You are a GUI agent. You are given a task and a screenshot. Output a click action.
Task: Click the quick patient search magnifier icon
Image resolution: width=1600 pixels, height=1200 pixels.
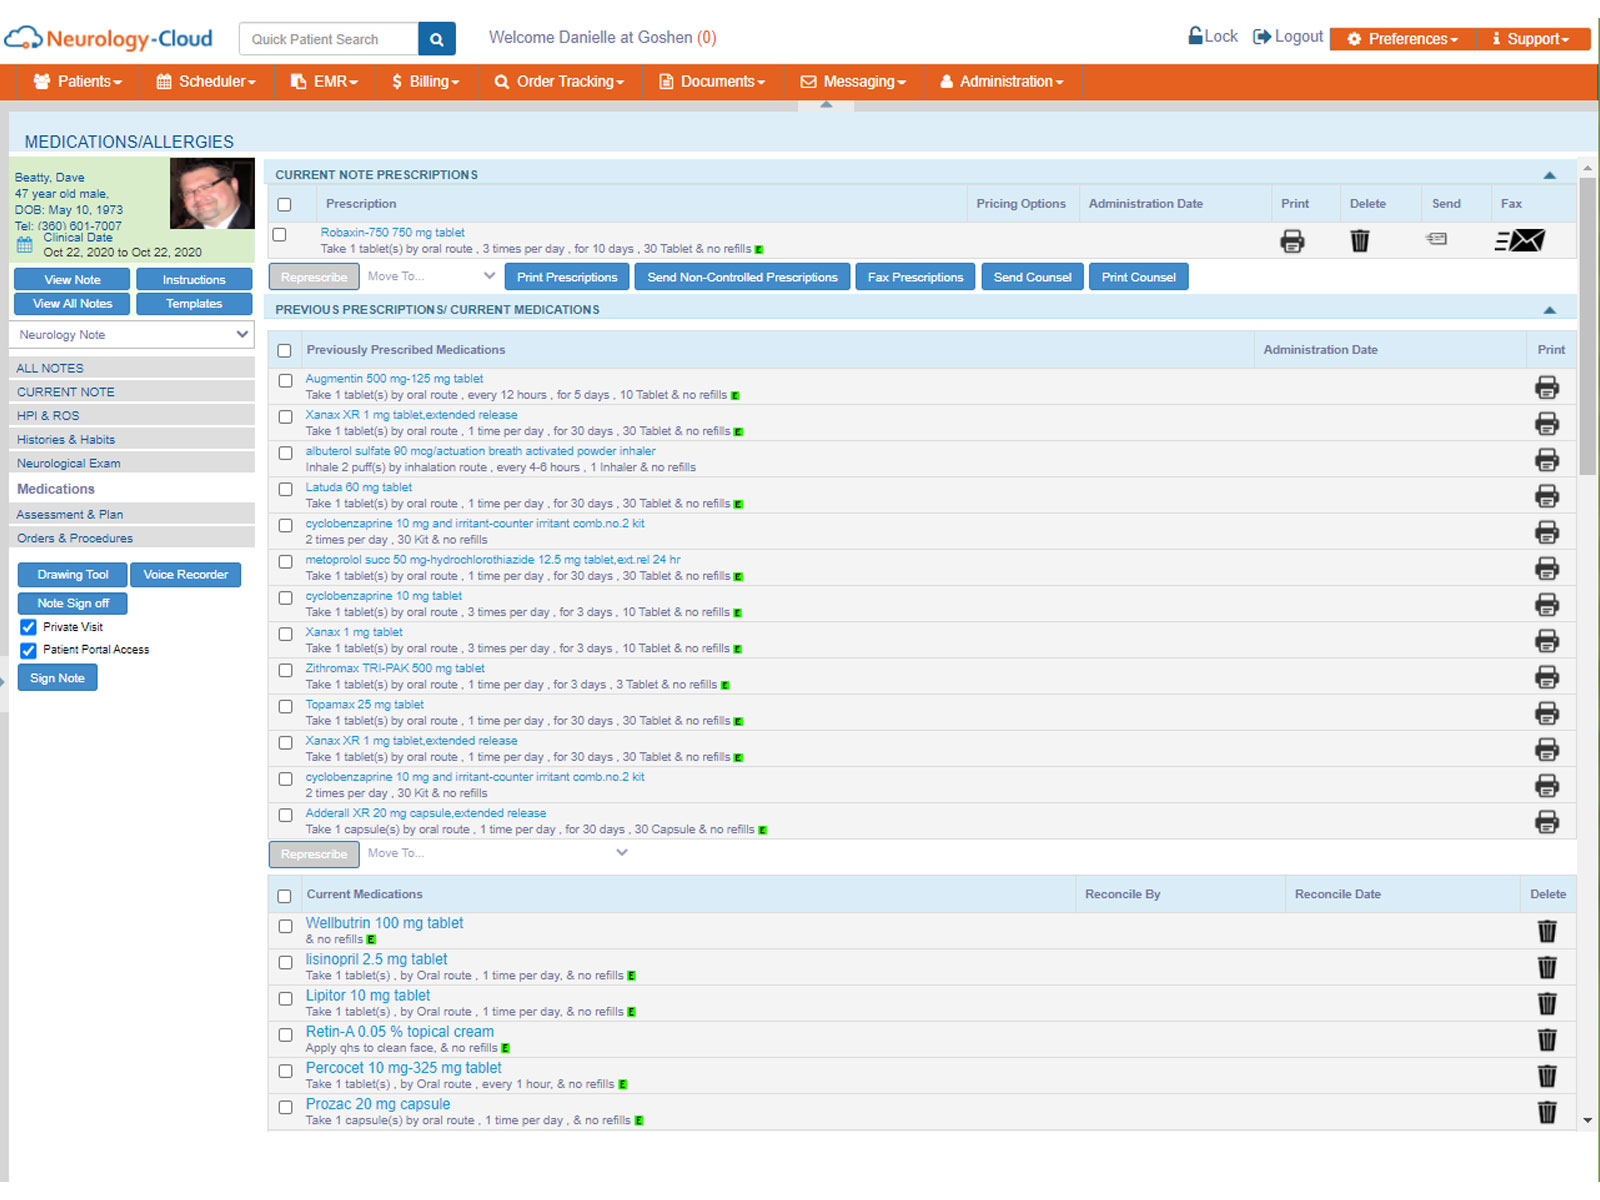pos(437,39)
